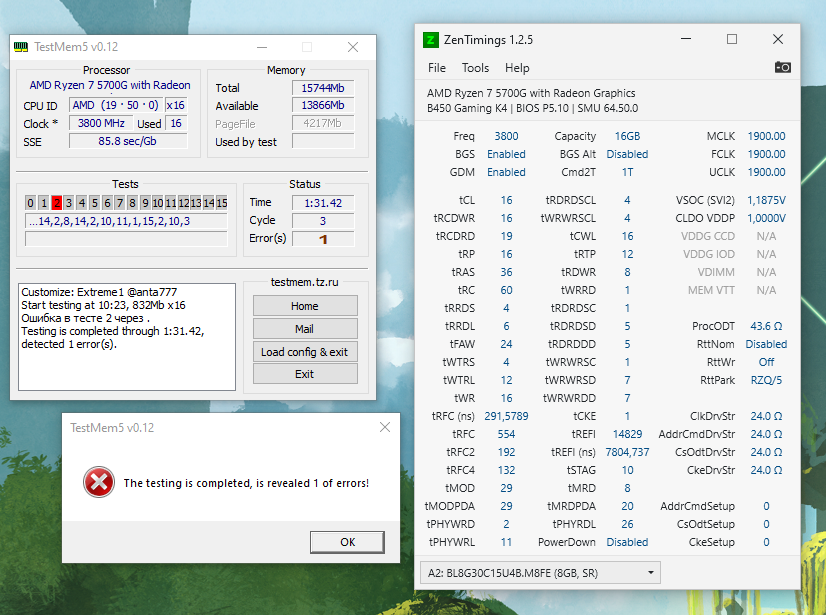The height and width of the screenshot is (615, 826).
Task: Click the Time 1:31.42 status value
Action: (323, 203)
